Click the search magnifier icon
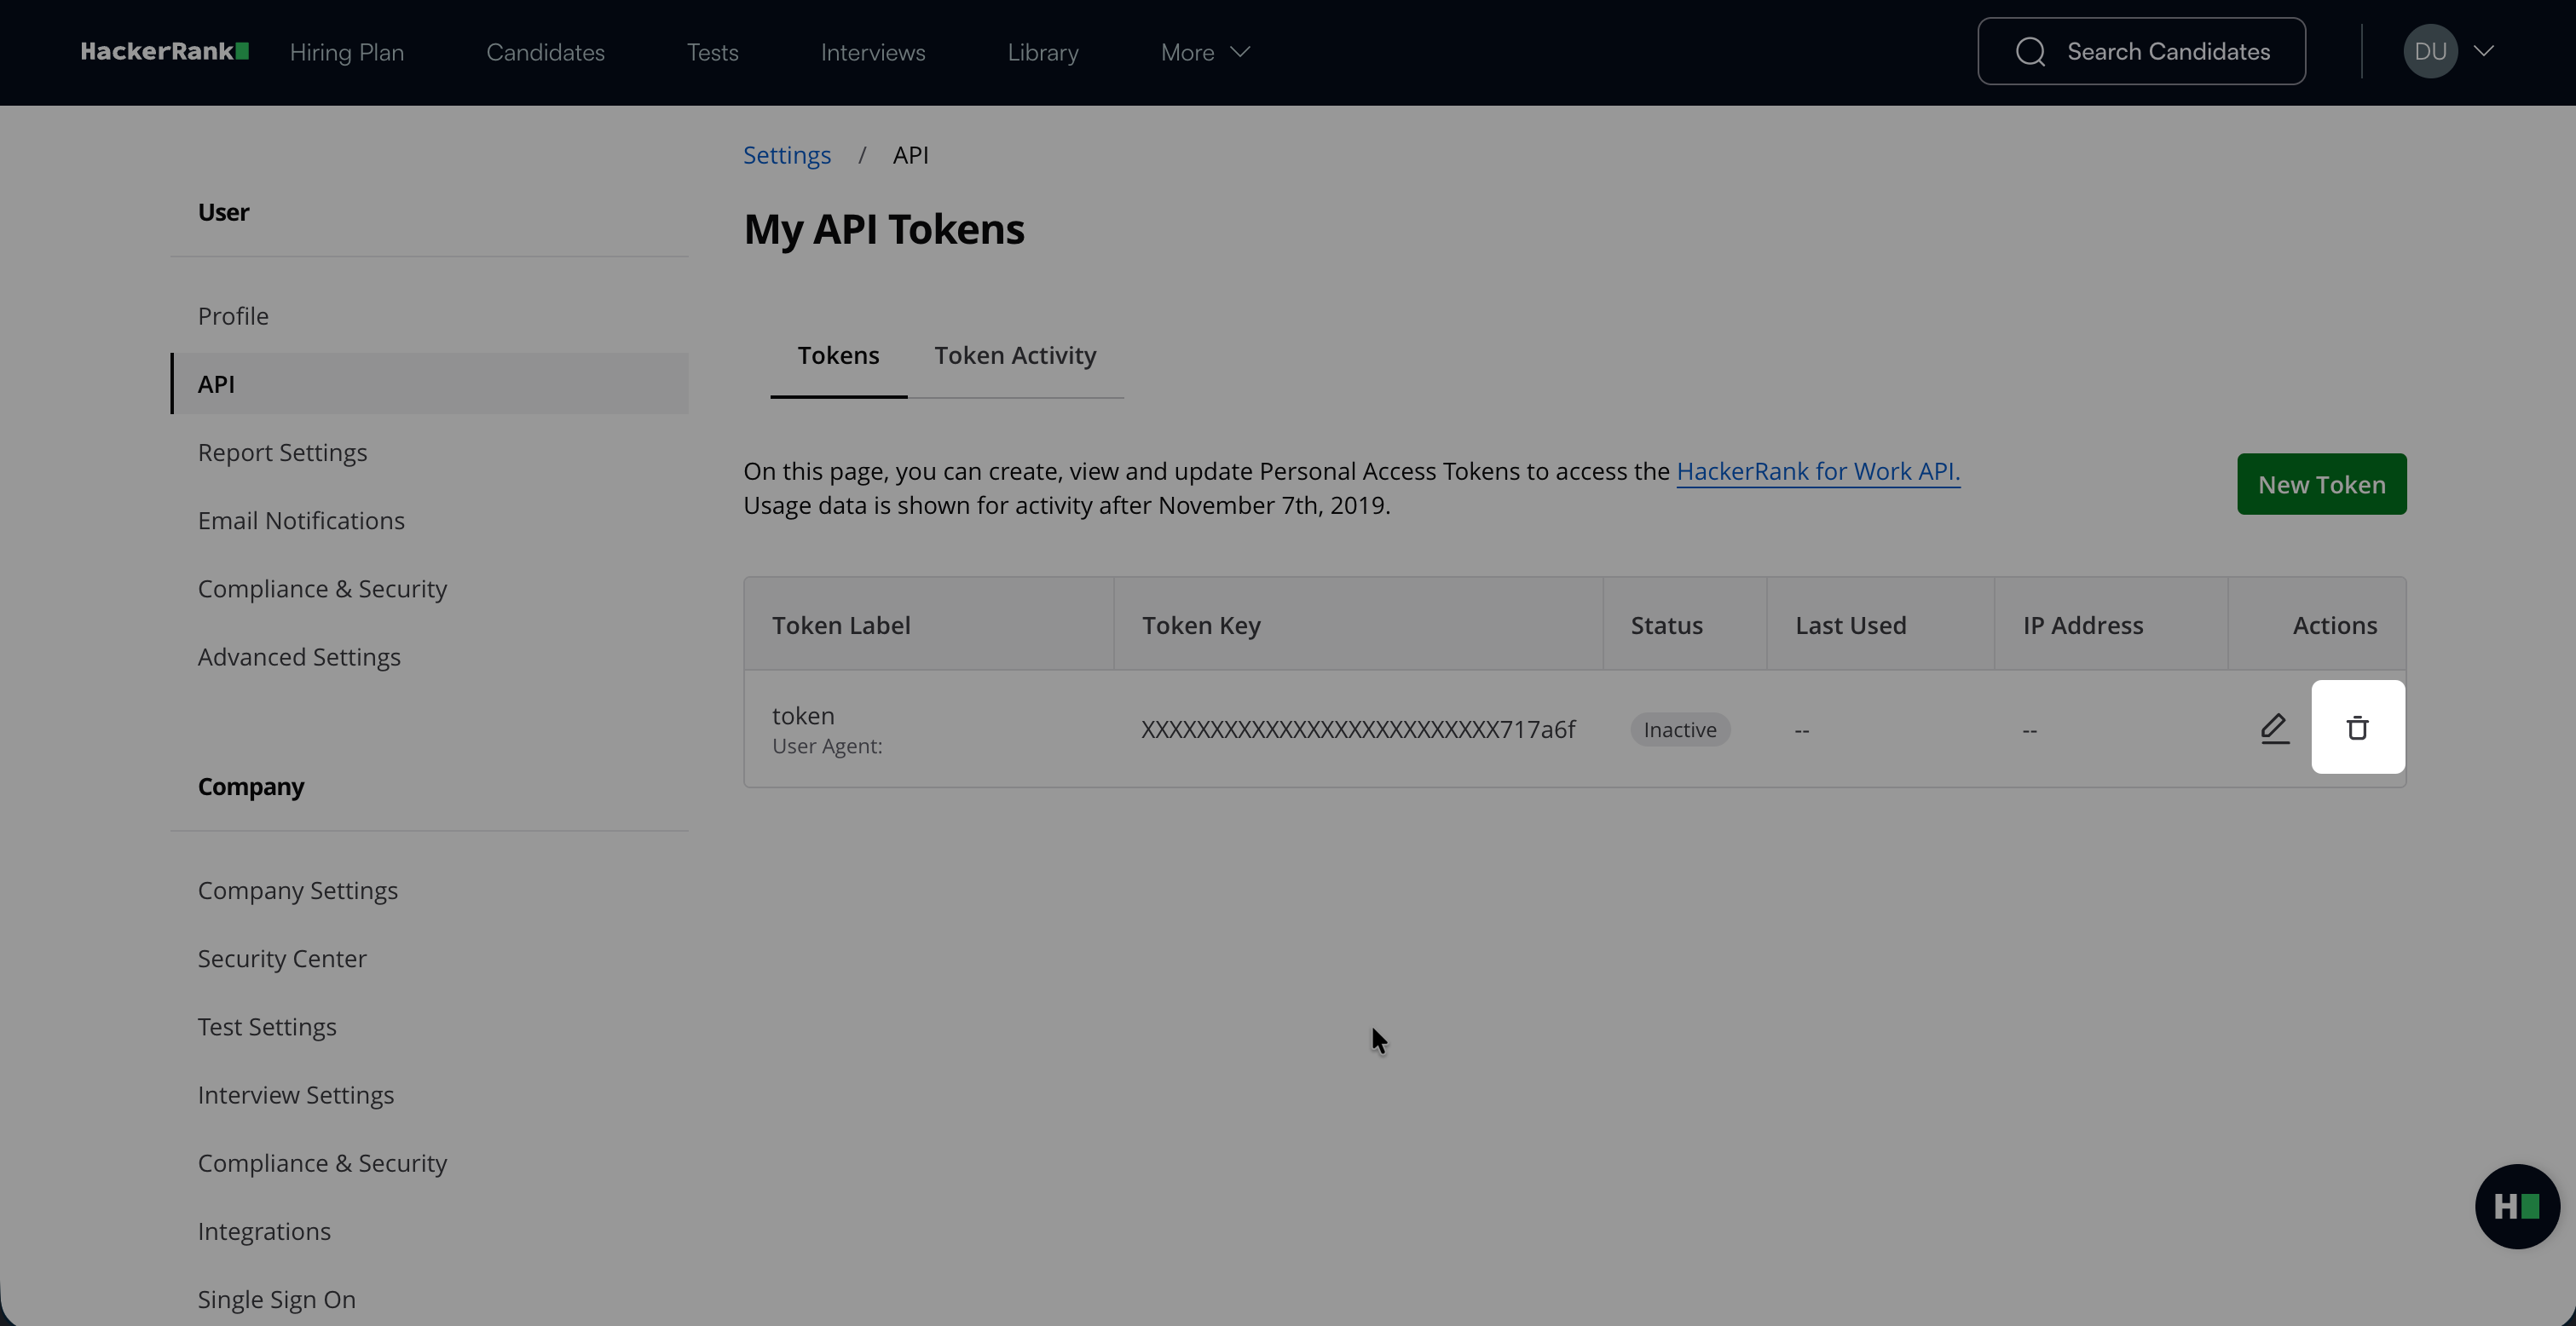This screenshot has height=1326, width=2576. [x=2030, y=52]
